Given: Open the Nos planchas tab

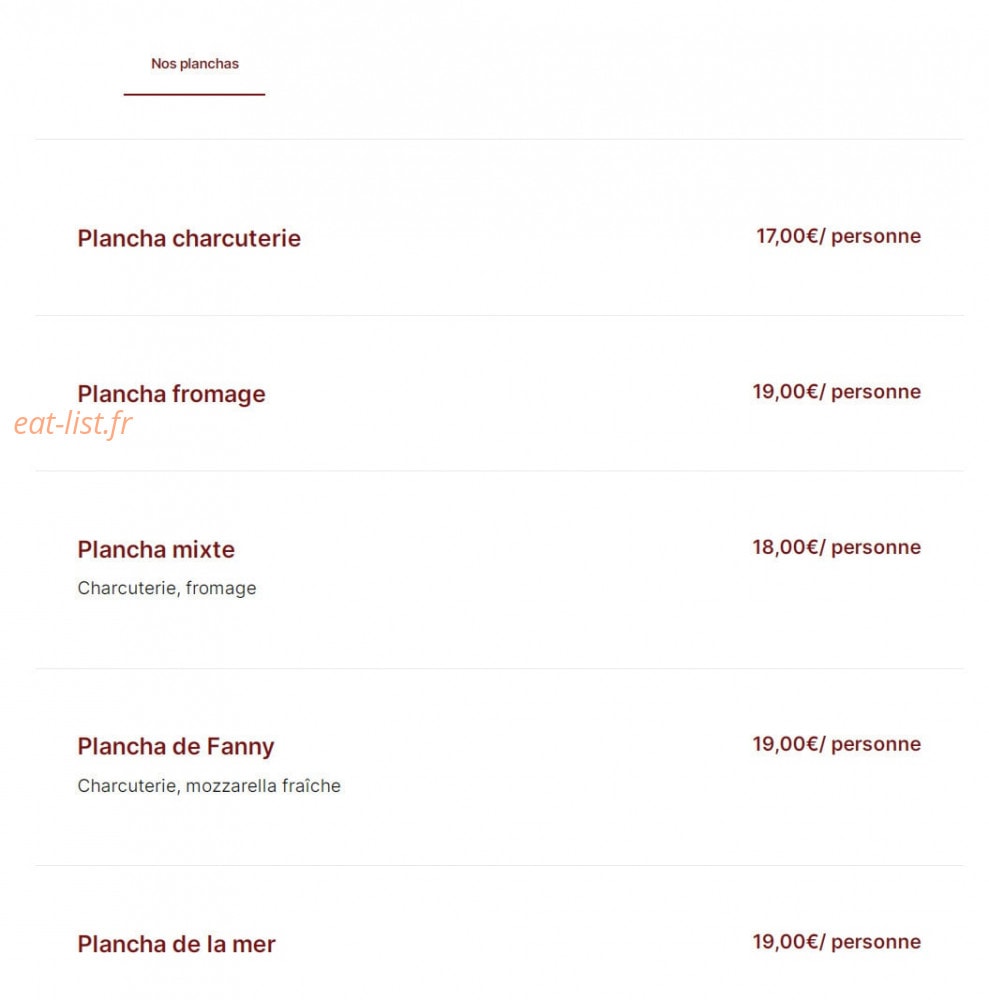Looking at the screenshot, I should (194, 64).
